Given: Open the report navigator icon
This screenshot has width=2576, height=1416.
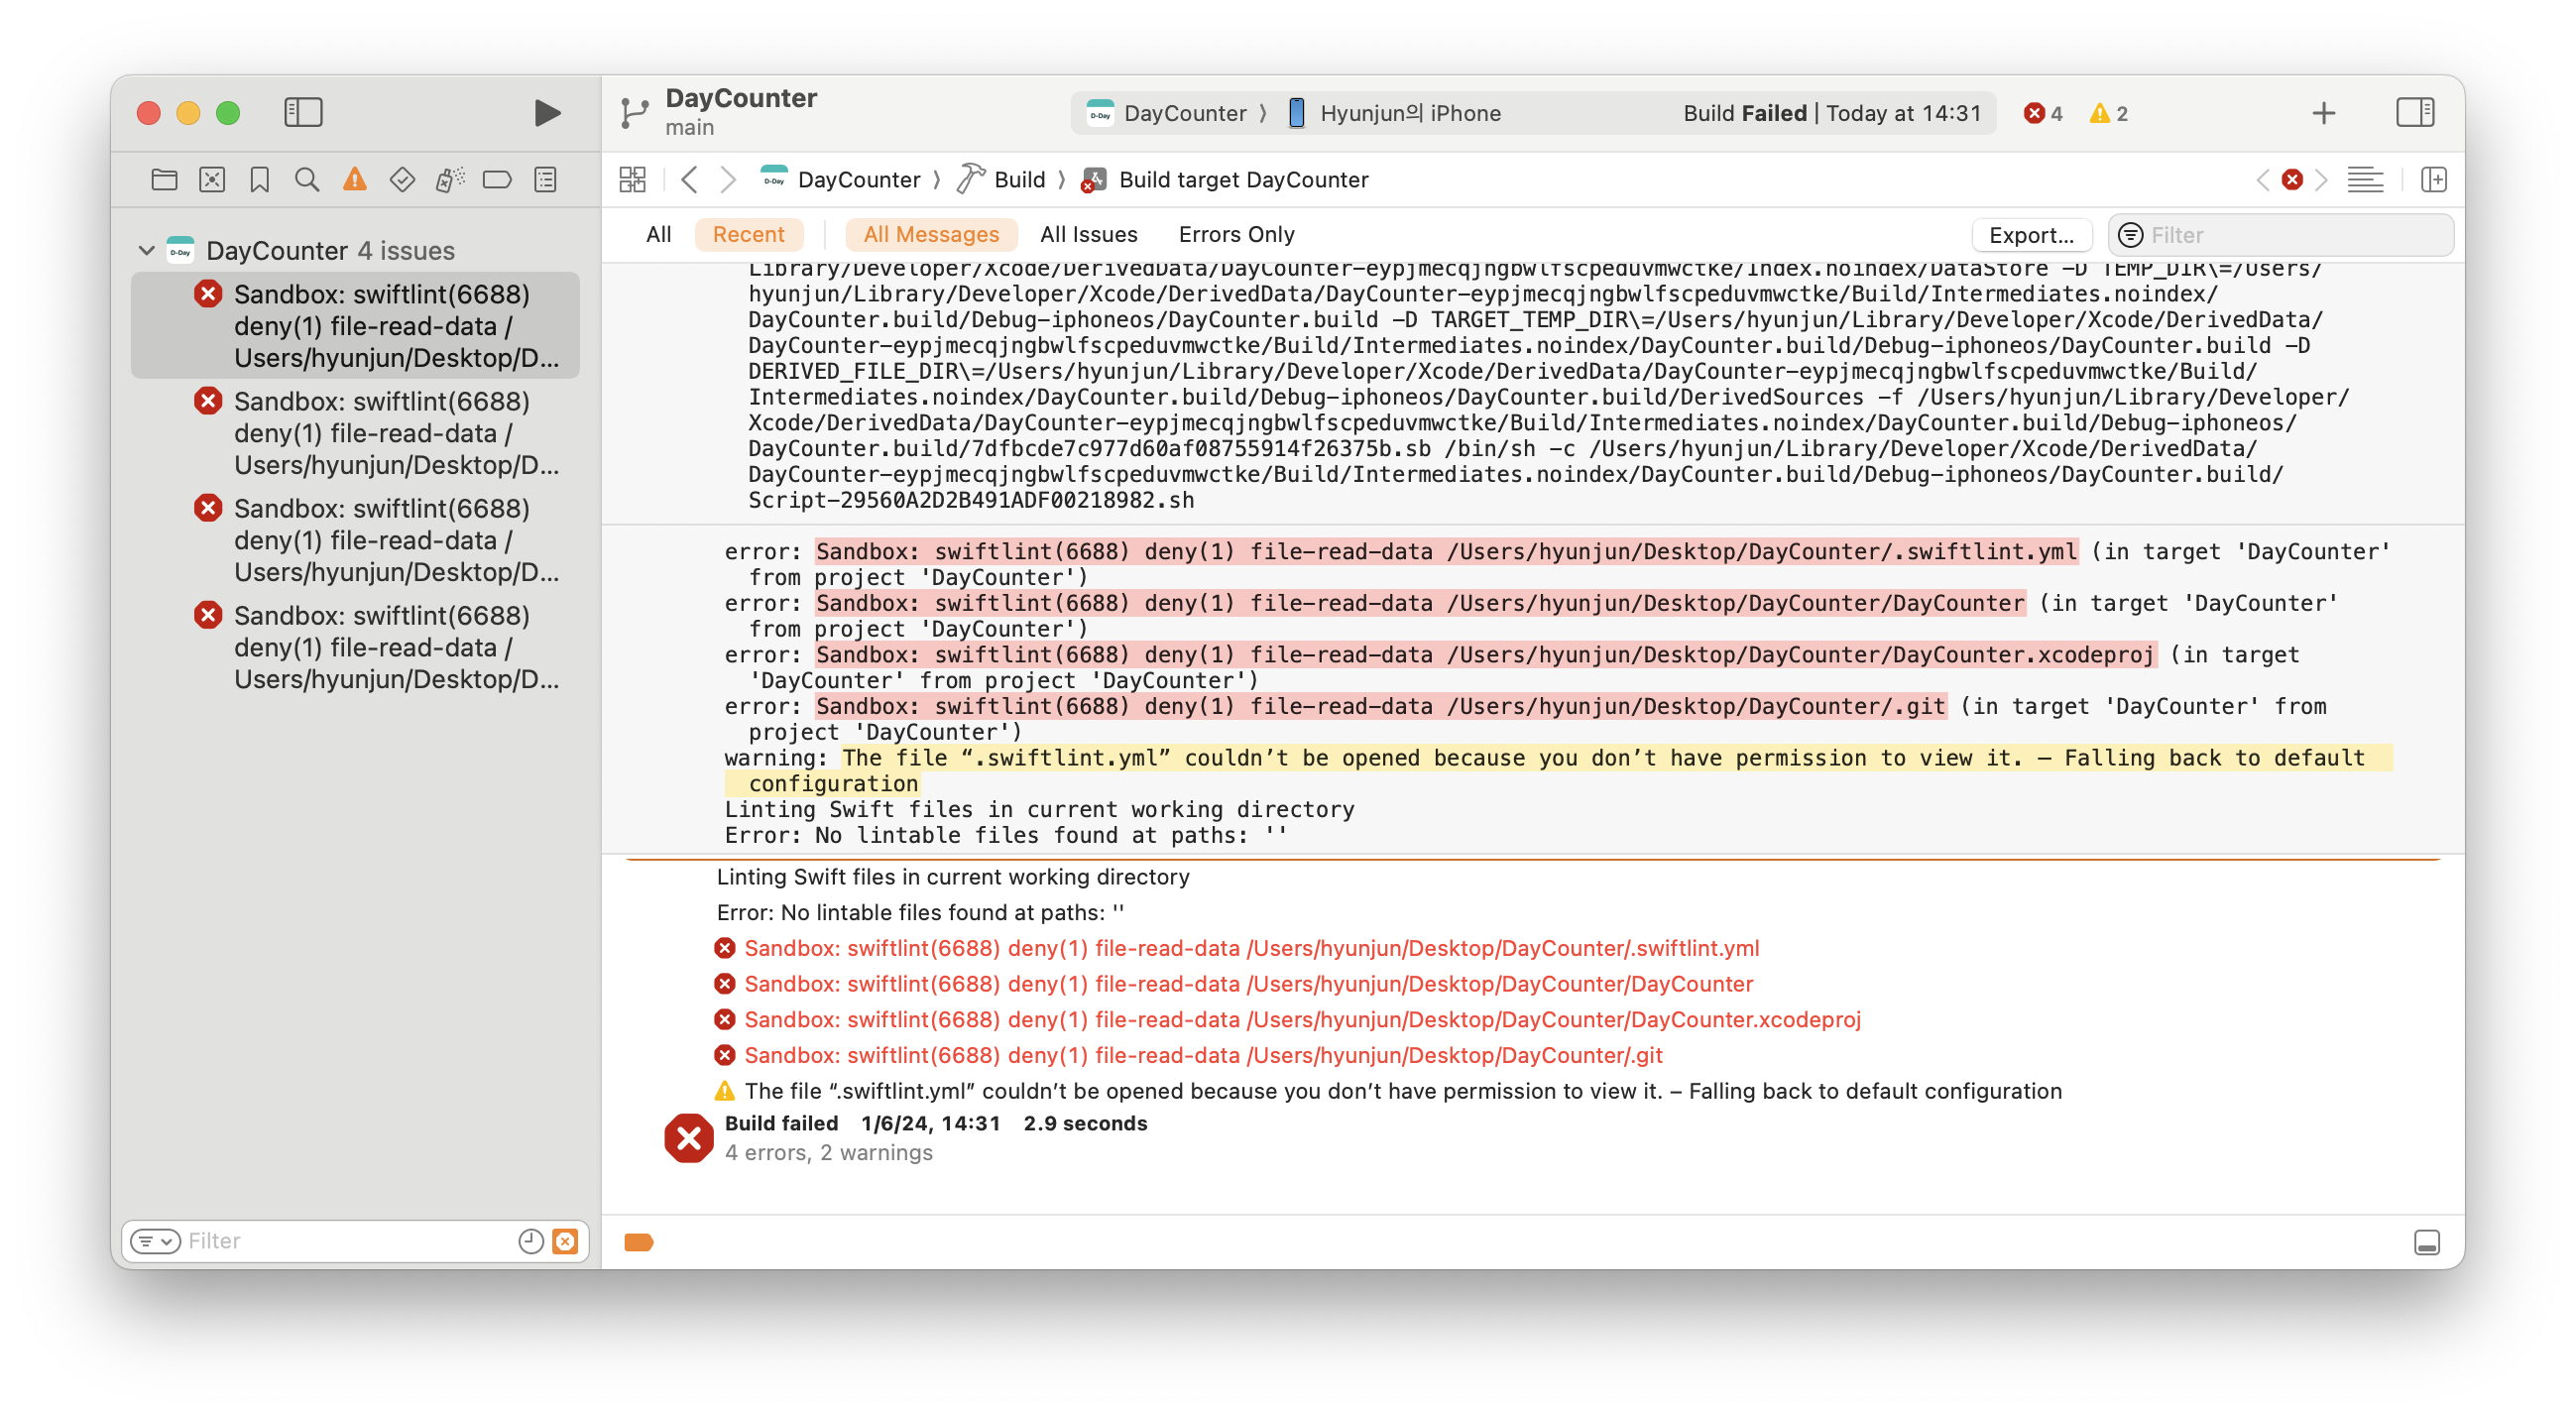Looking at the screenshot, I should pos(545,180).
